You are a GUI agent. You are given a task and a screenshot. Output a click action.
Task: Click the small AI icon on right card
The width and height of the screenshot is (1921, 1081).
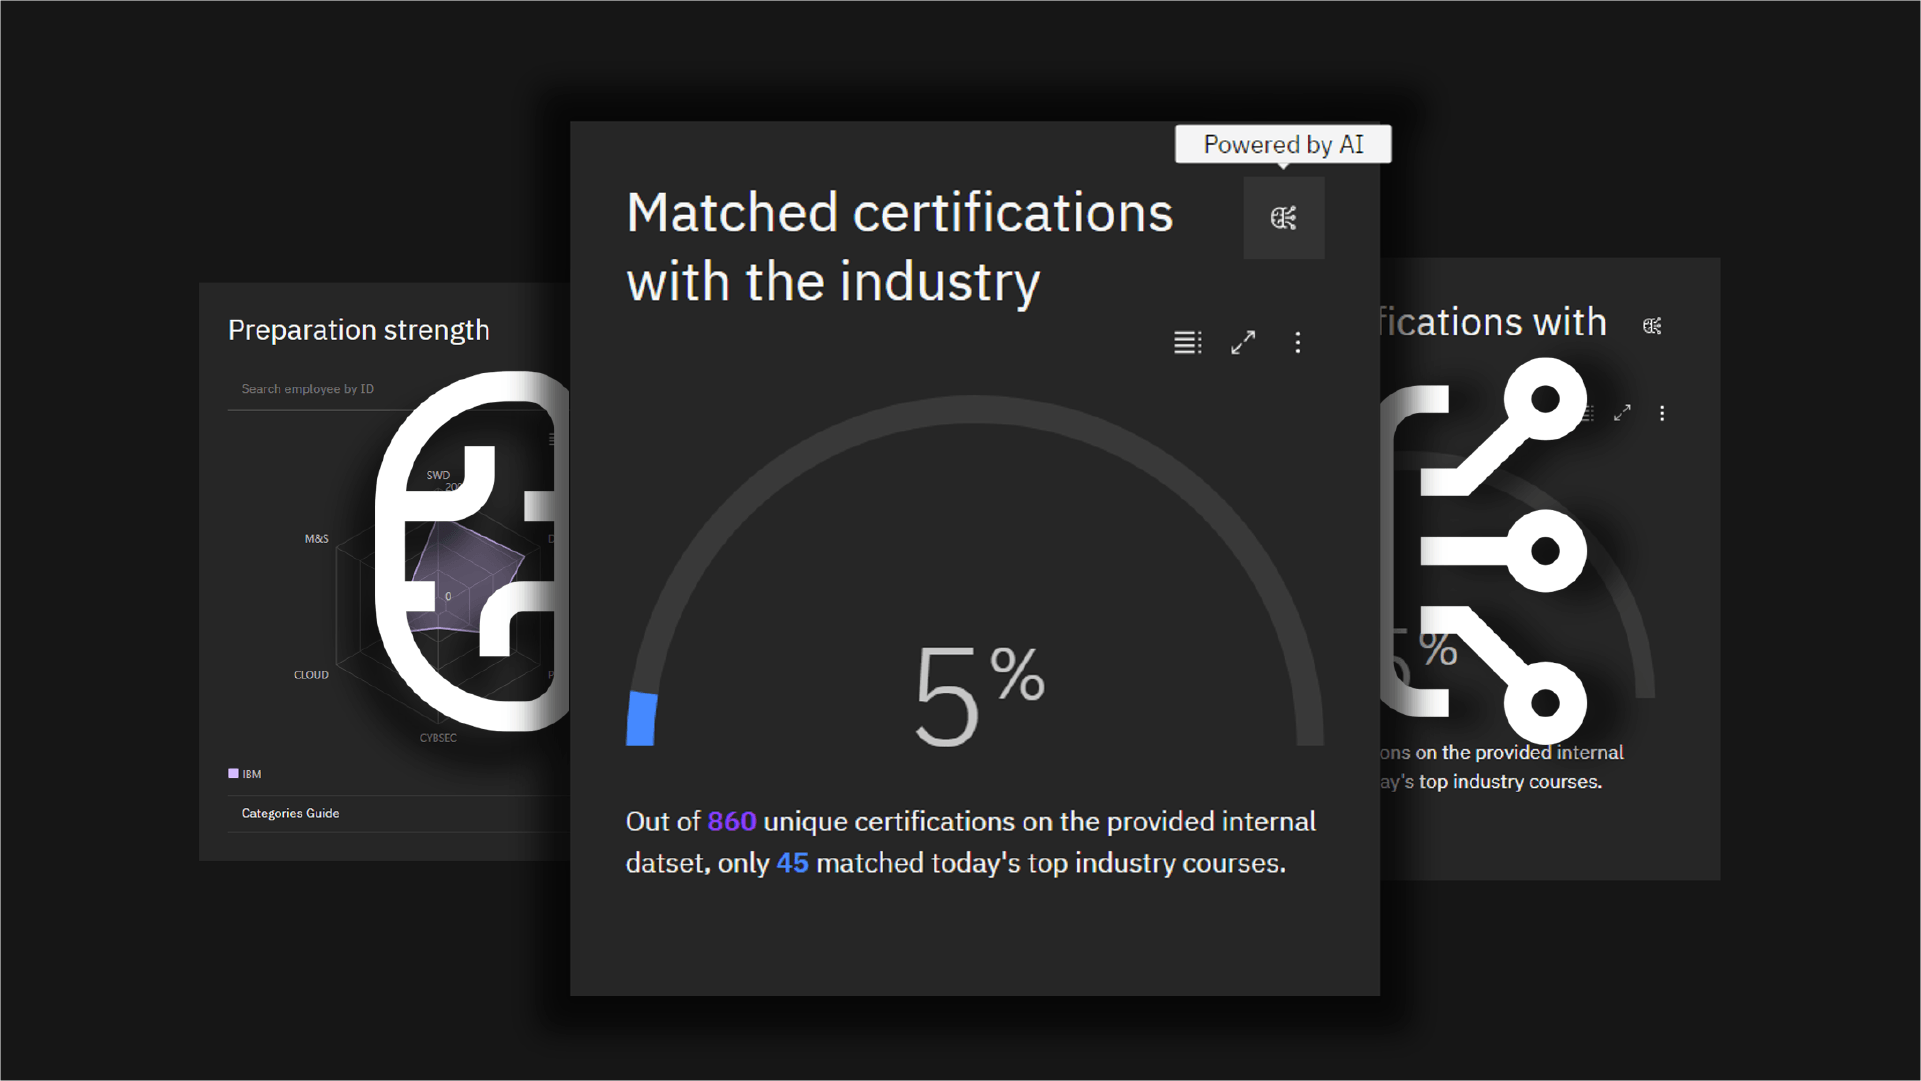(1652, 326)
